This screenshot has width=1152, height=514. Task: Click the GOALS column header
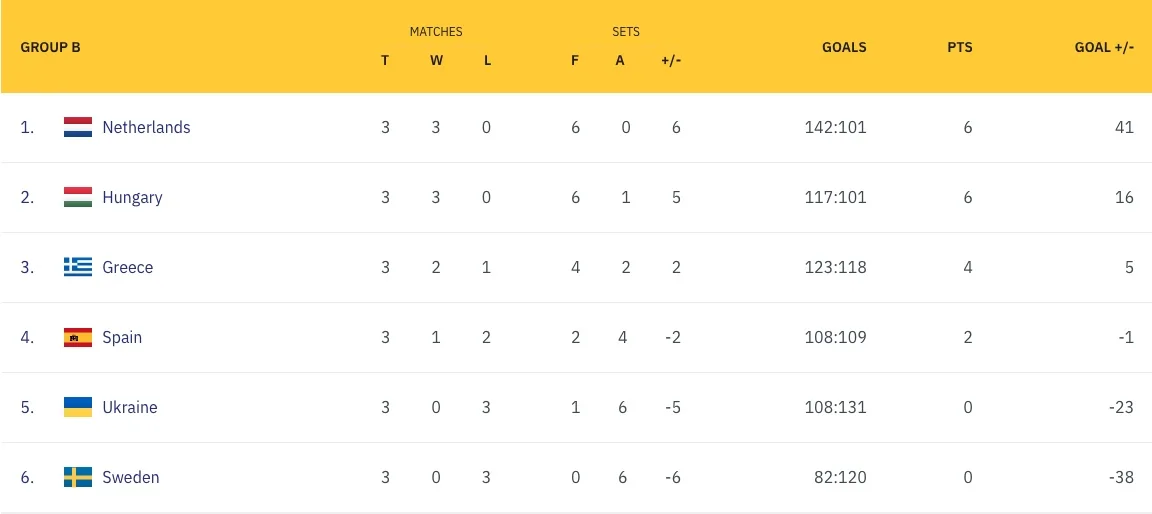(x=844, y=47)
